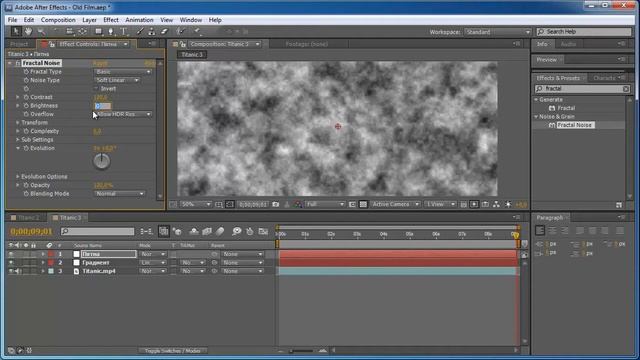Screen dimensions: 640x360
Task: Open the Active Camera dropdown
Action: click(395, 204)
